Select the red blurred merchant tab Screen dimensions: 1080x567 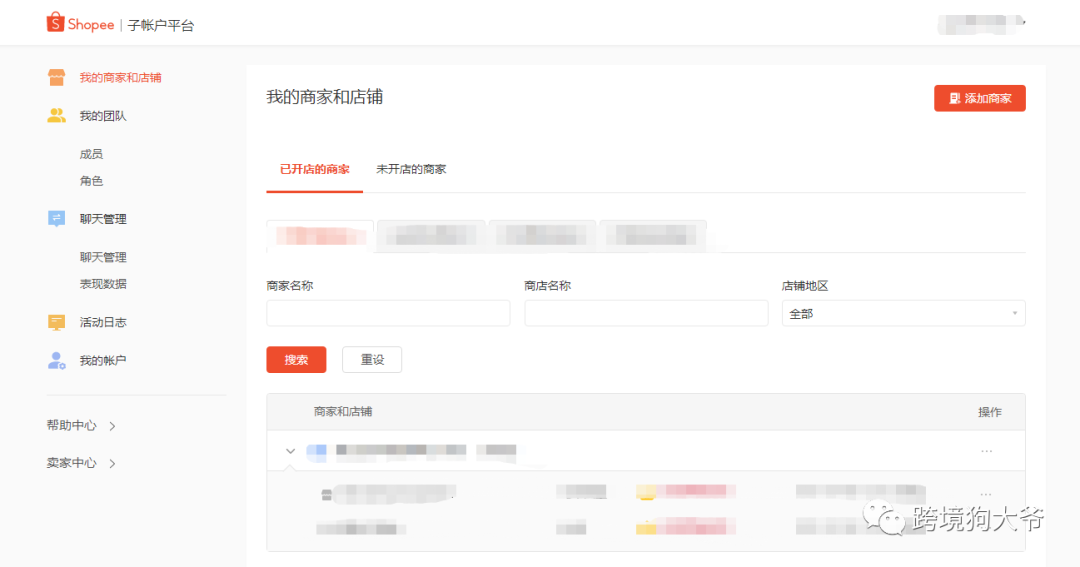point(320,236)
